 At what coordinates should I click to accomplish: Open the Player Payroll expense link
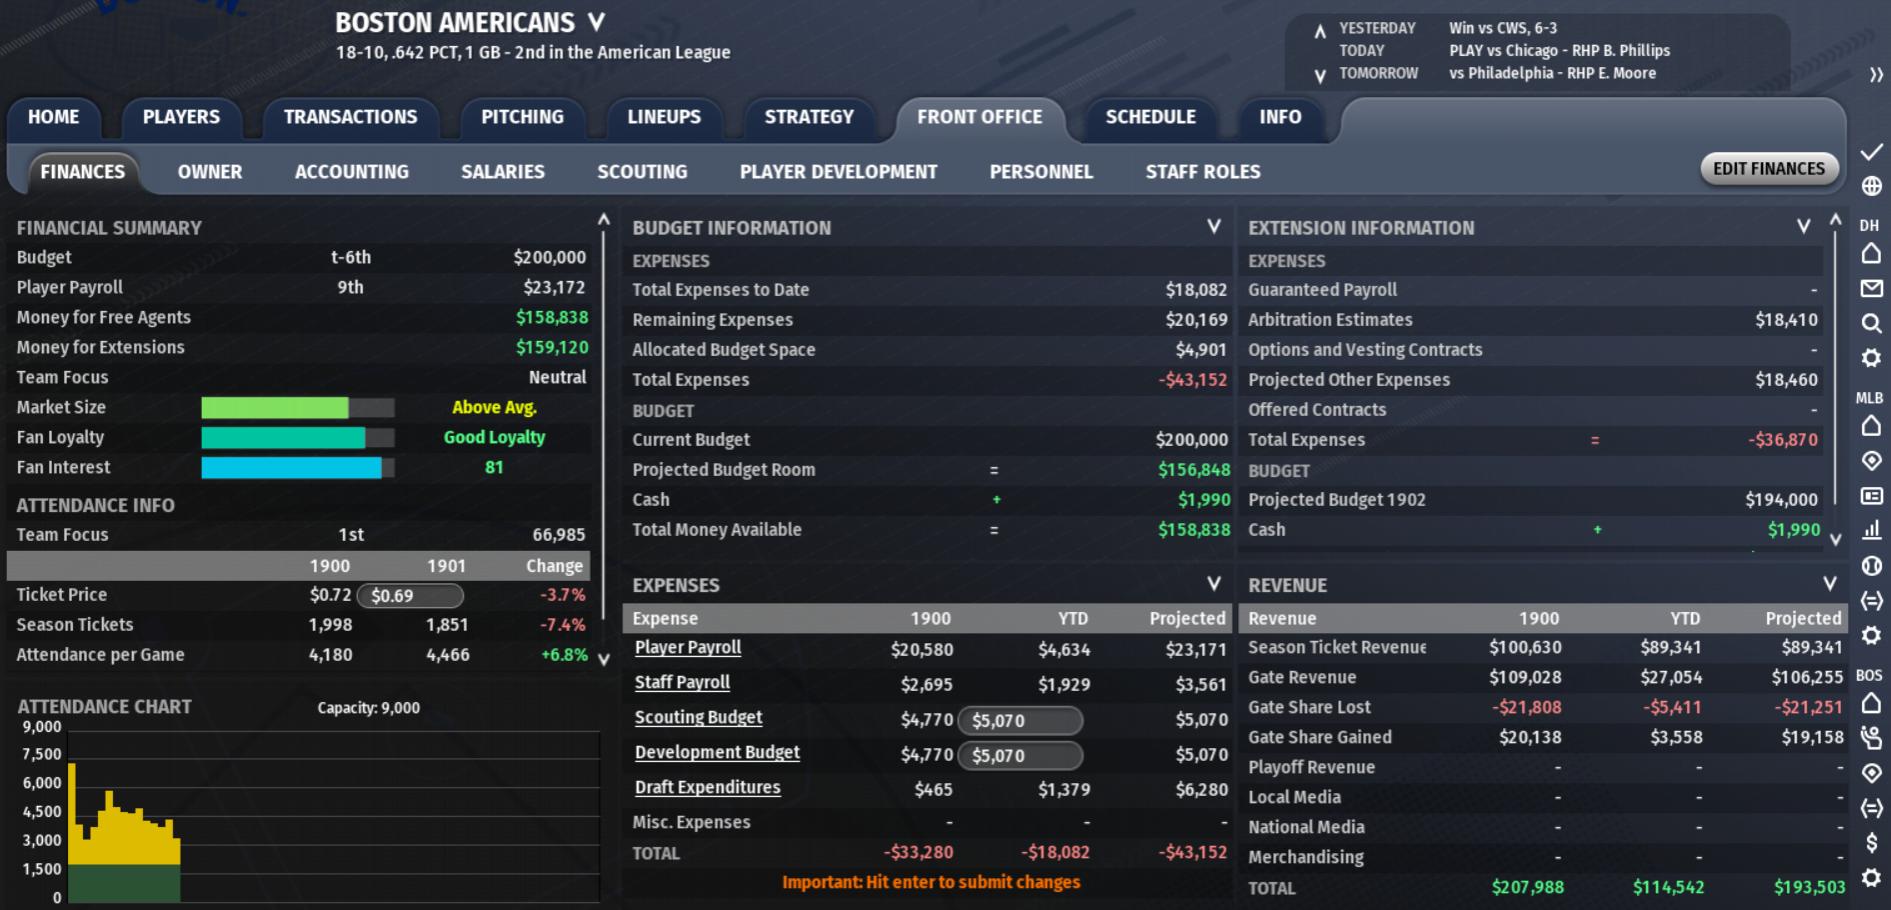(x=688, y=648)
